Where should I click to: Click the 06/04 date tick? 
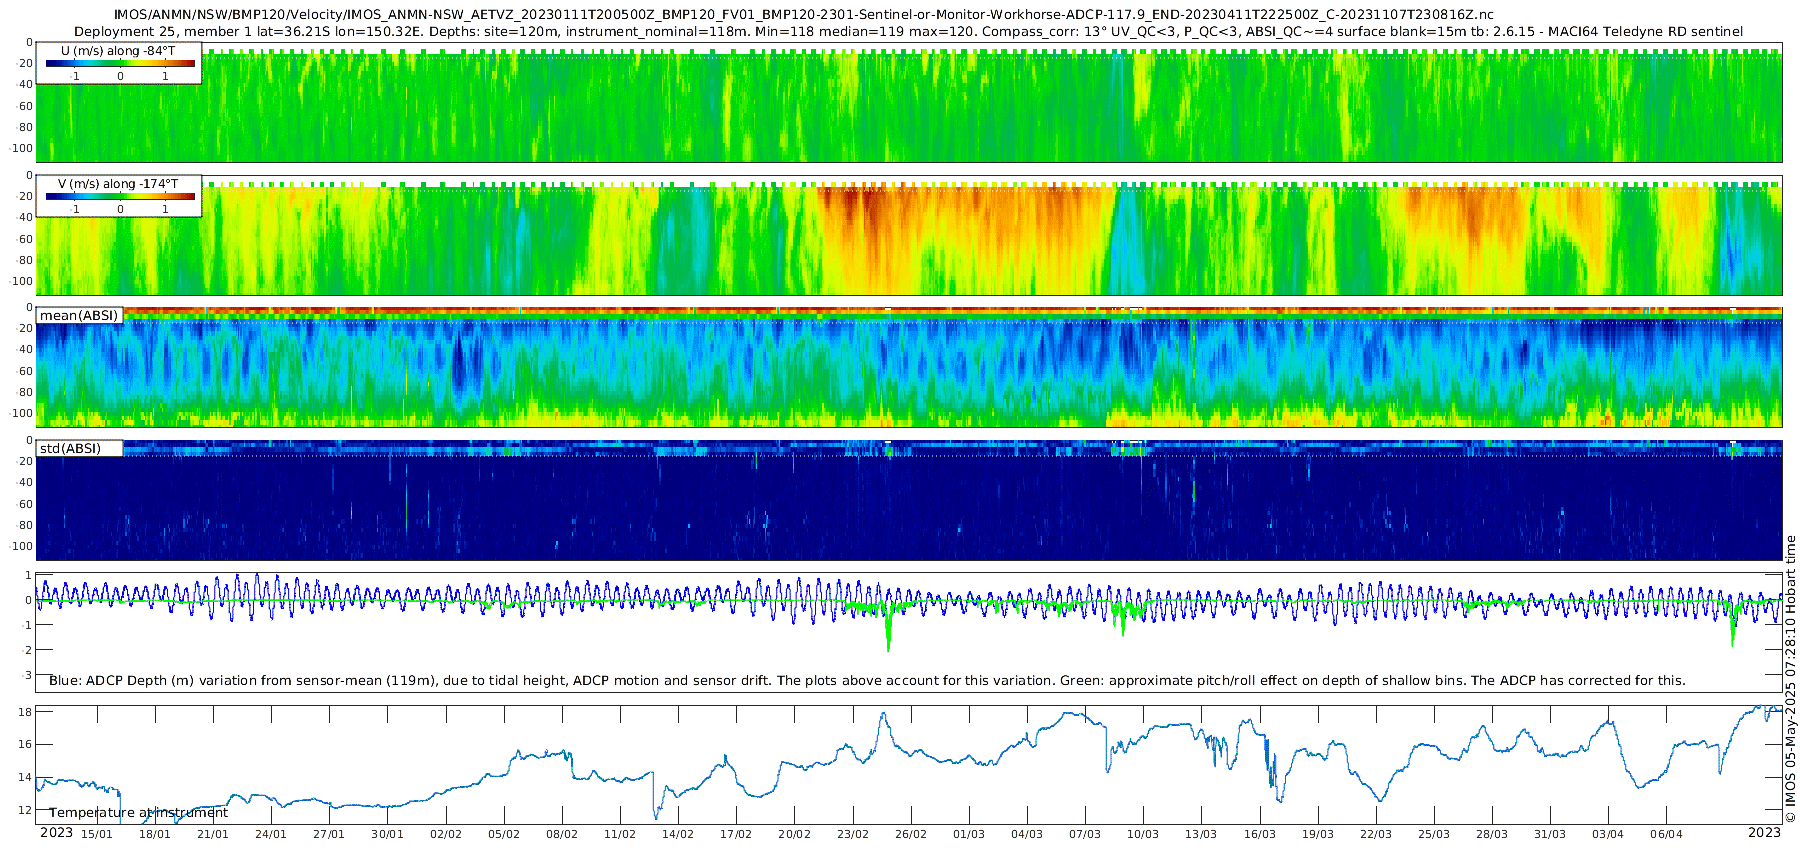point(1666,834)
